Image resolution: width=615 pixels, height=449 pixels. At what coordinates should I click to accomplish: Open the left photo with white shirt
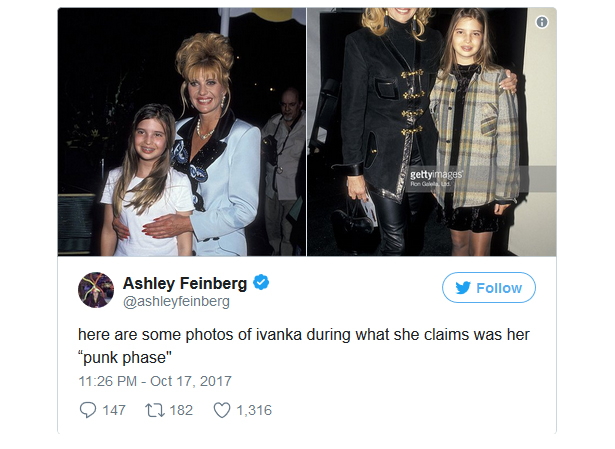(x=182, y=132)
